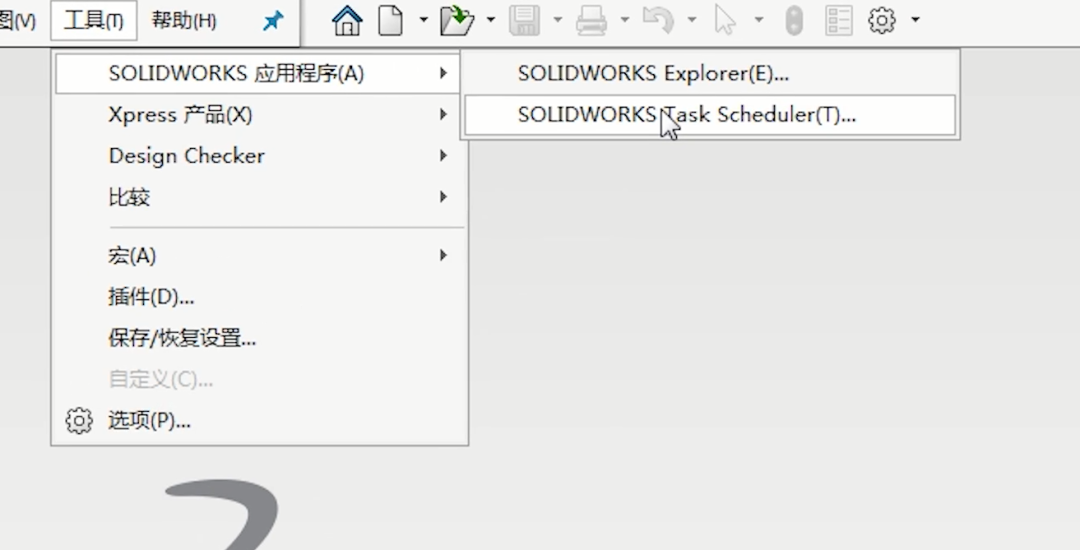This screenshot has height=550, width=1080.
Task: Expand the Undo dropdown arrow
Action: coord(691,20)
